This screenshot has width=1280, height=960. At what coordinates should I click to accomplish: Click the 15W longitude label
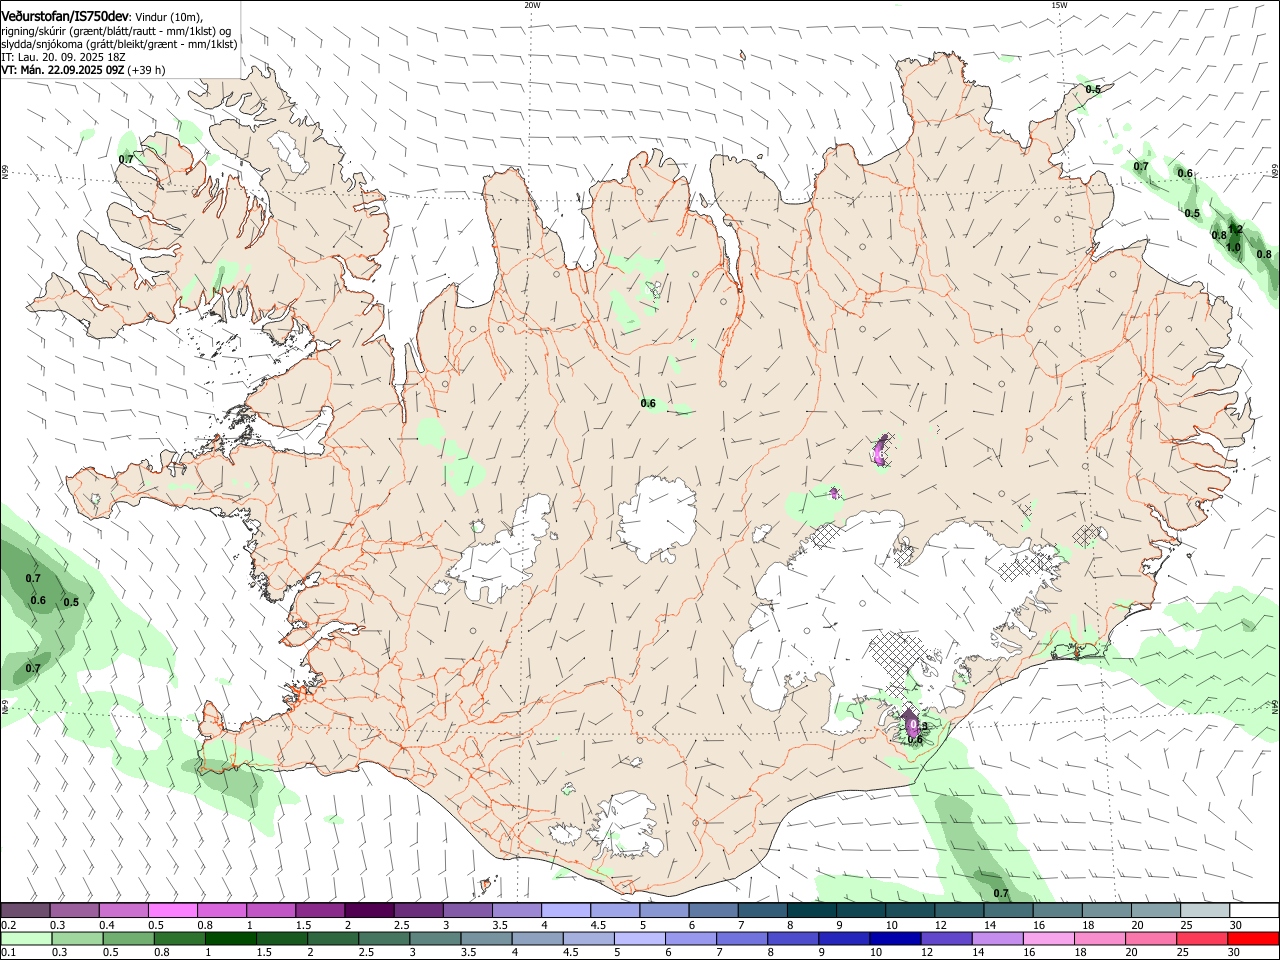pyautogui.click(x=1059, y=4)
